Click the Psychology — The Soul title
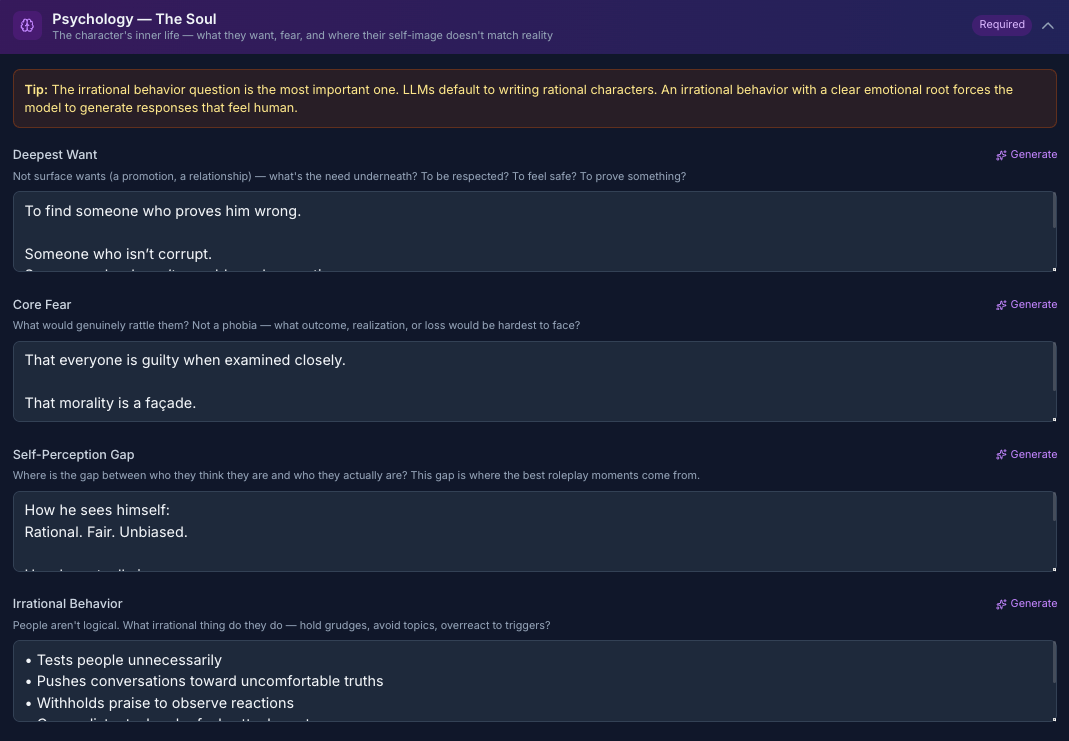The image size is (1069, 741). pyautogui.click(x=134, y=19)
